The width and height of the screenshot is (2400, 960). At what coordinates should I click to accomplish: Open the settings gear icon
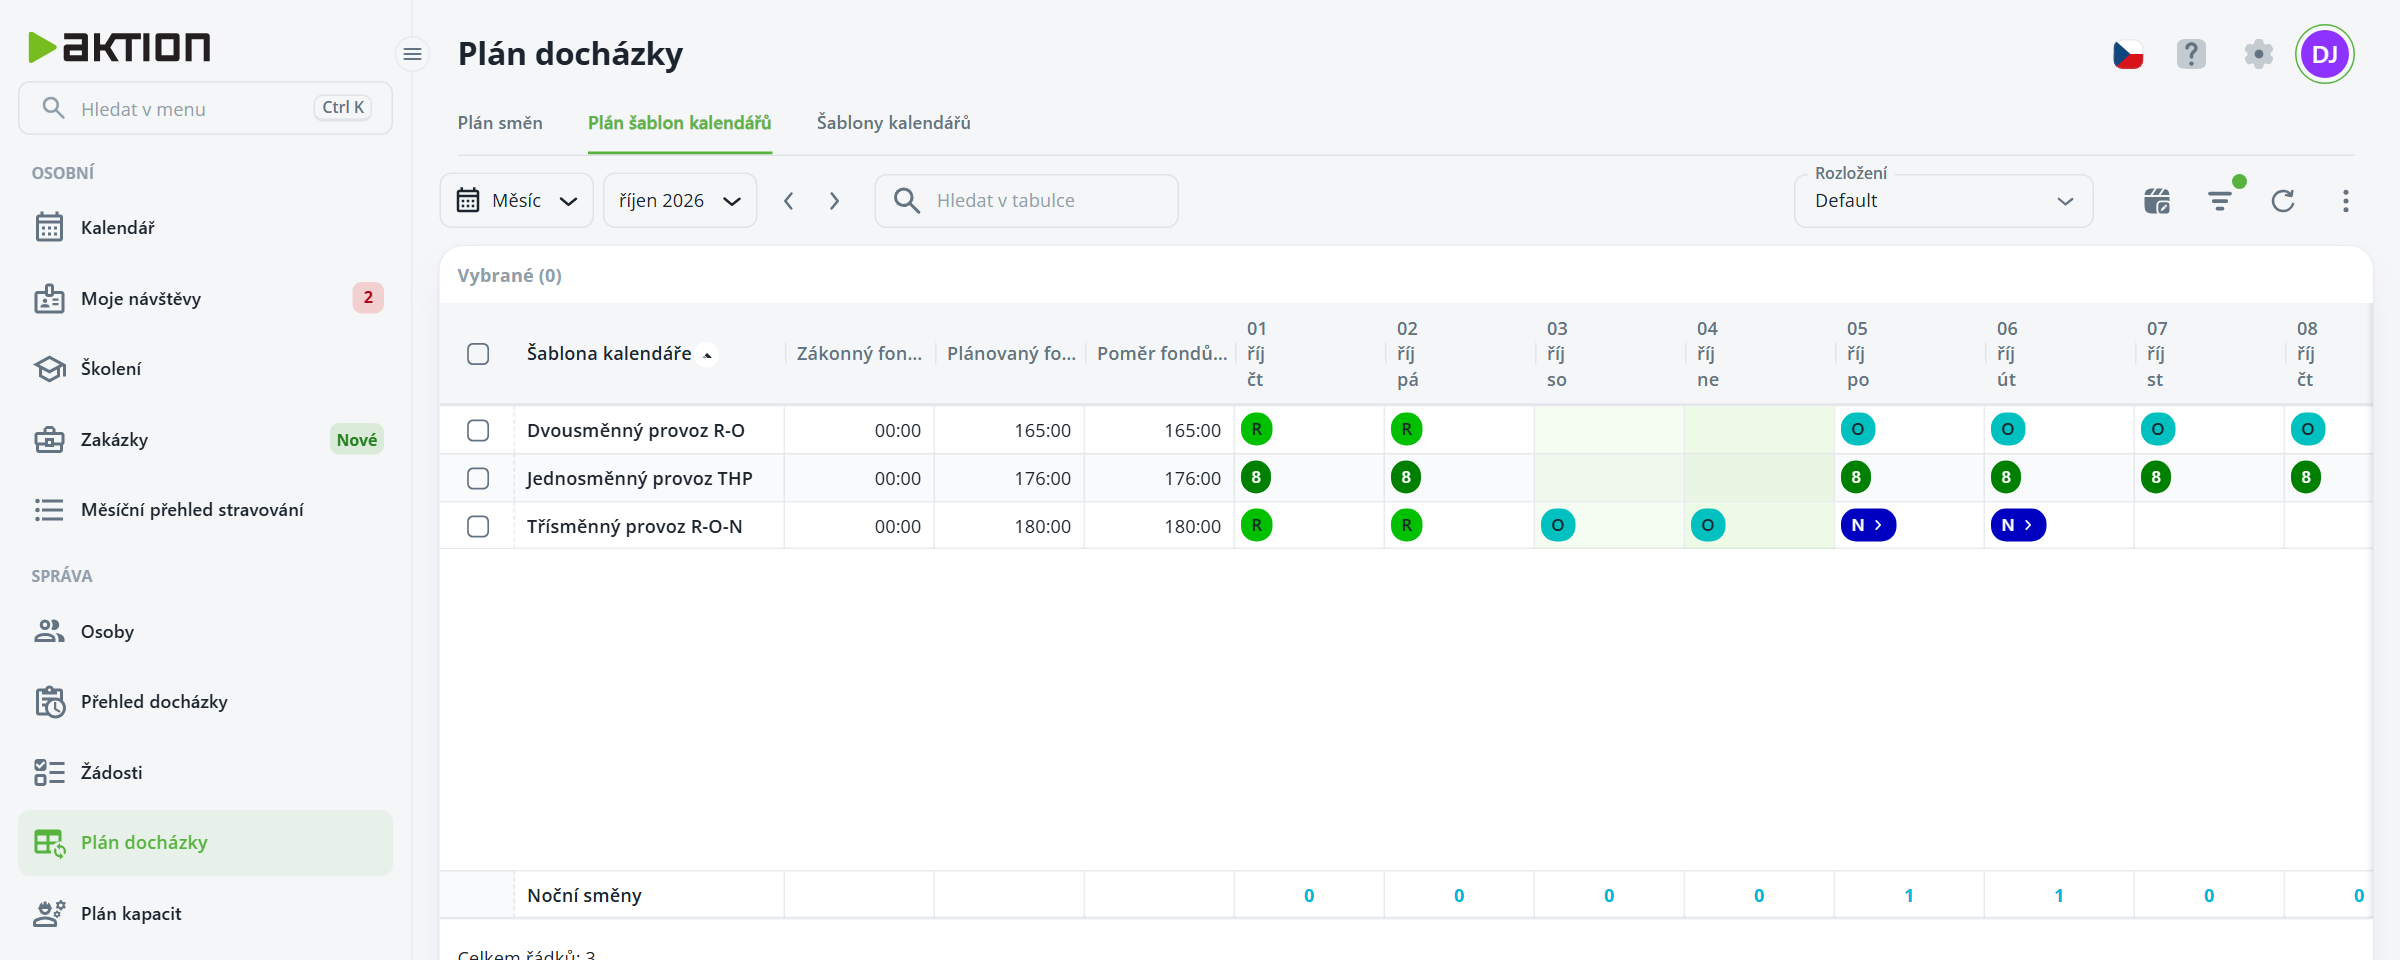[2258, 54]
